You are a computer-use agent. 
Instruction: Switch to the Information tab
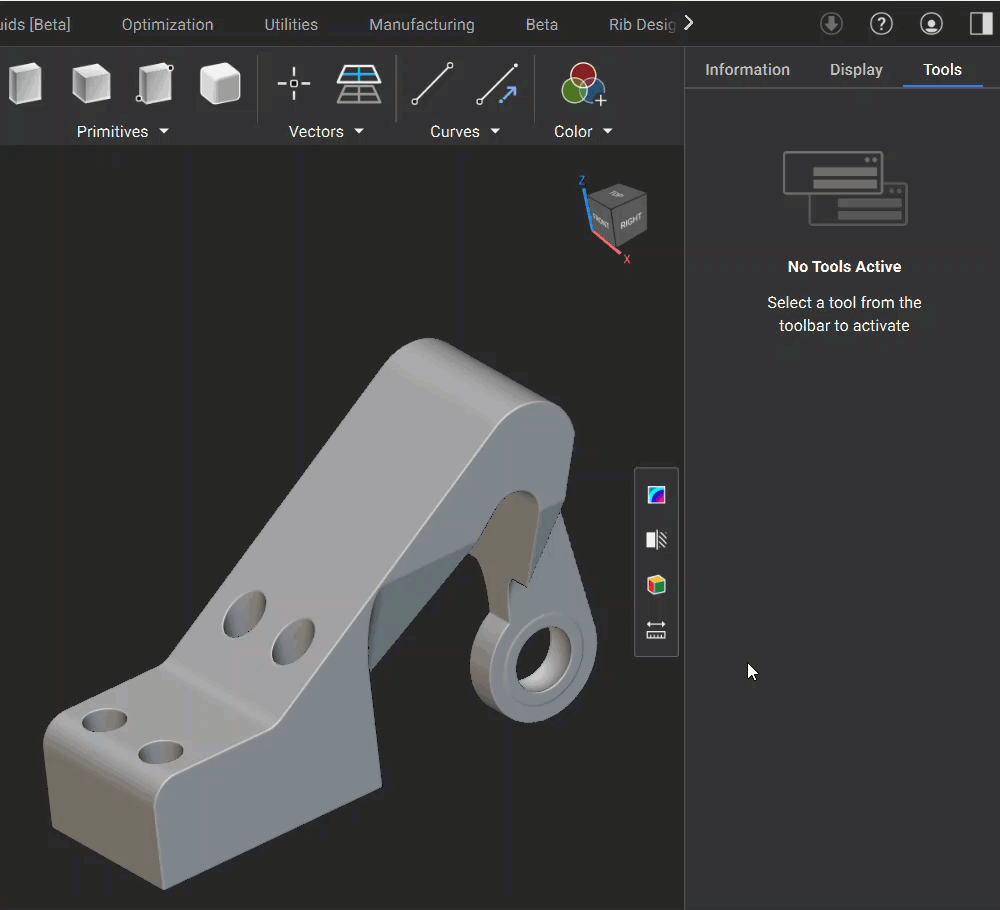click(747, 70)
